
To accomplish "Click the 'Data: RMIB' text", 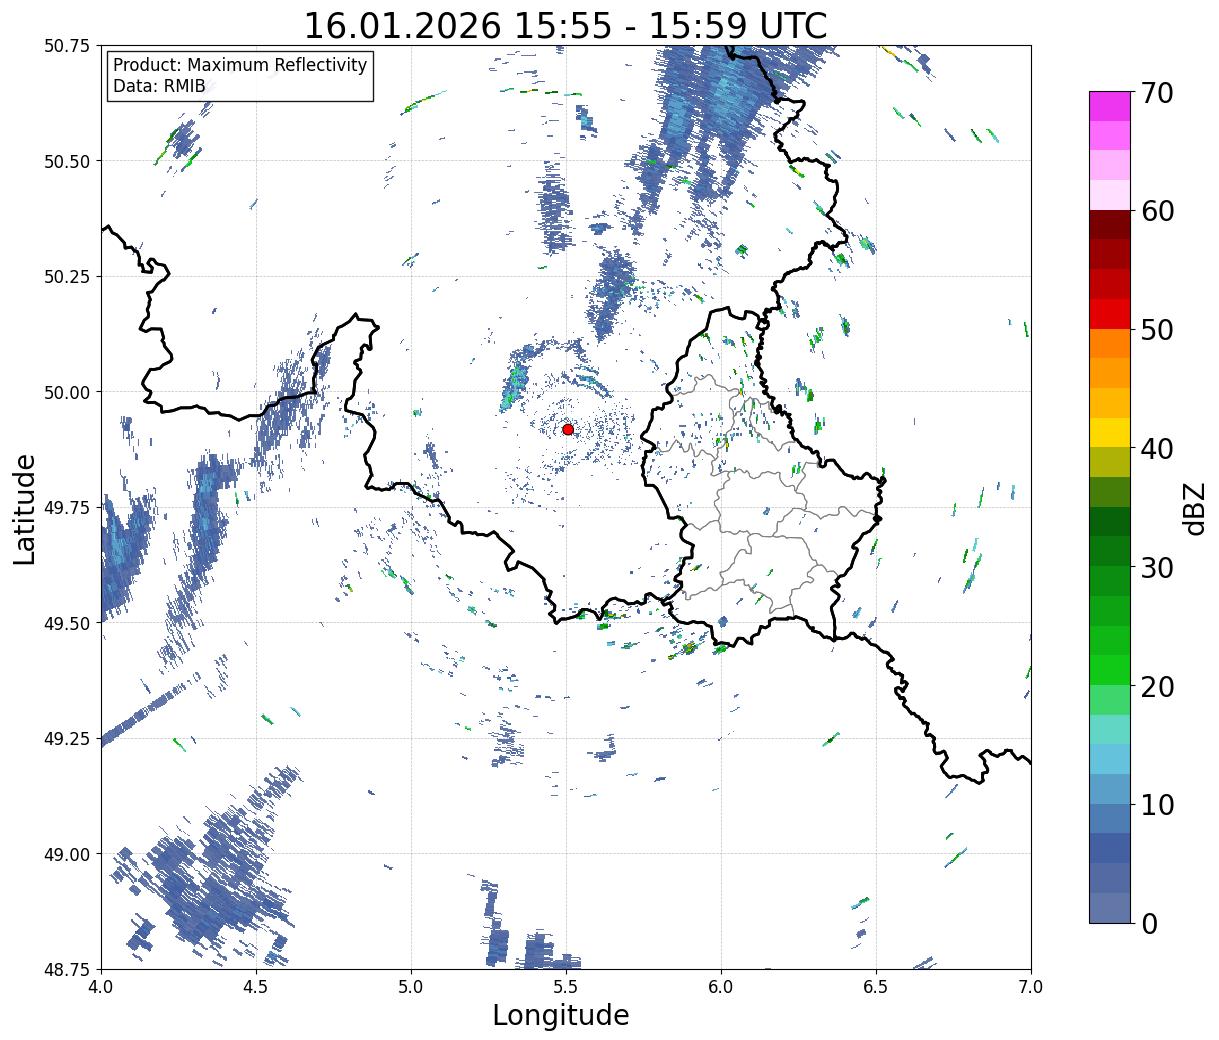I will click(159, 86).
